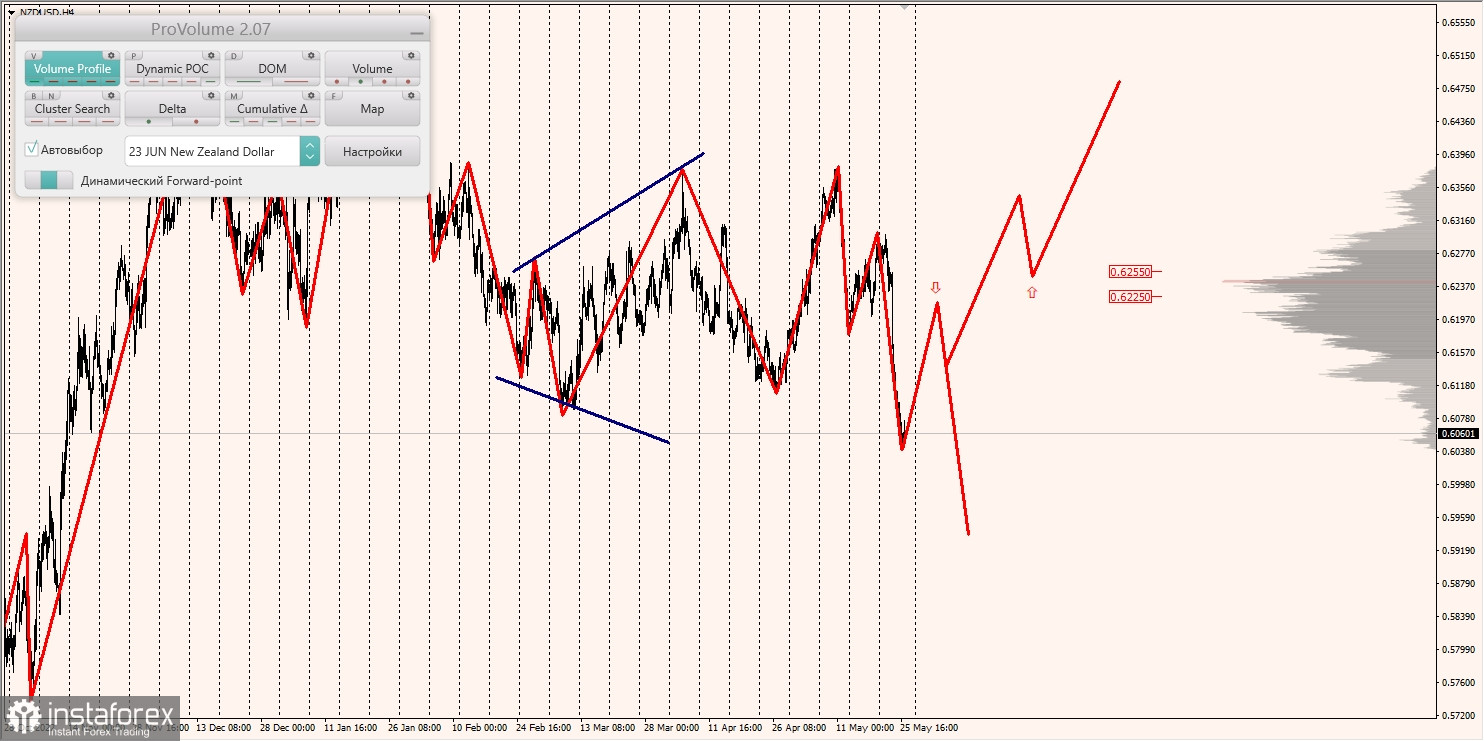Image resolution: width=1484 pixels, height=741 pixels.
Task: Click the NZDUSD,H4 chart title
Action: [47, 12]
